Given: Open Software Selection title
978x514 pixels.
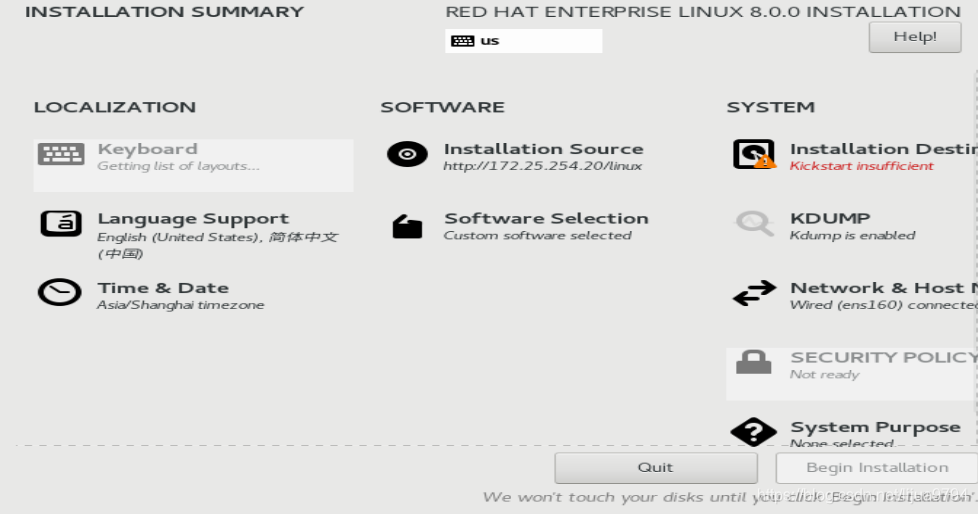Looking at the screenshot, I should click(x=546, y=218).
